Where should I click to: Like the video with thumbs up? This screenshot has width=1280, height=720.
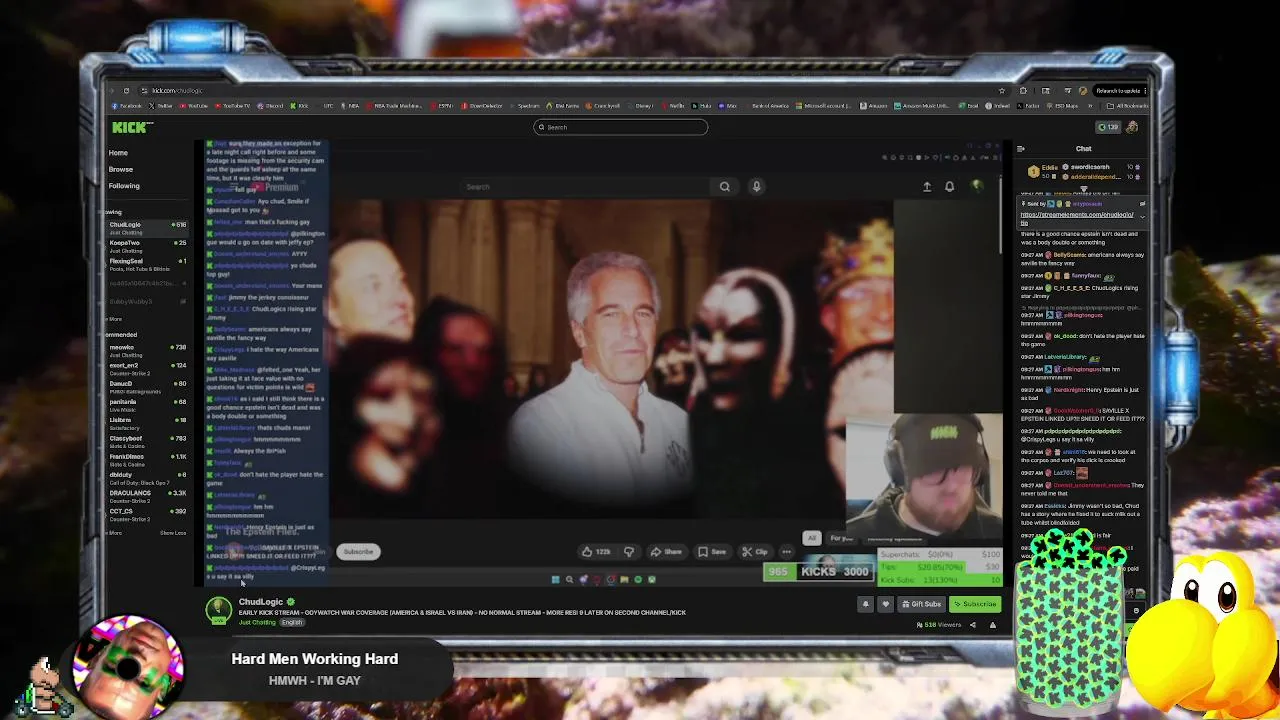click(598, 552)
